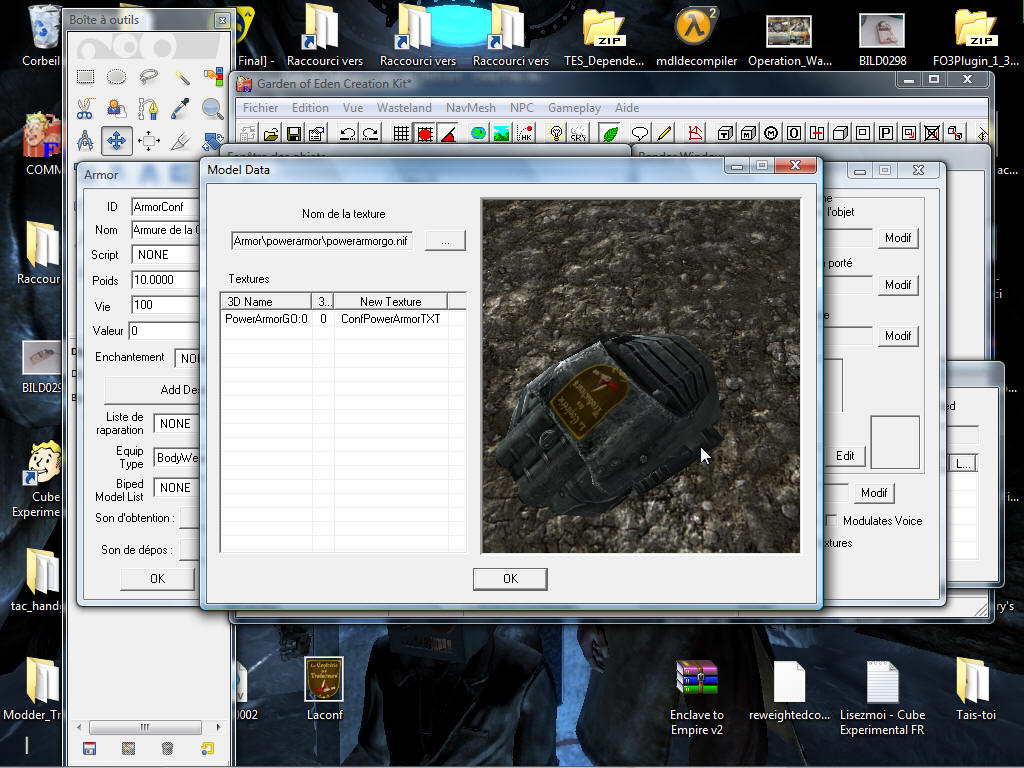Open the Biped Model List dropdown
This screenshot has width=1024, height=768.
(176, 487)
